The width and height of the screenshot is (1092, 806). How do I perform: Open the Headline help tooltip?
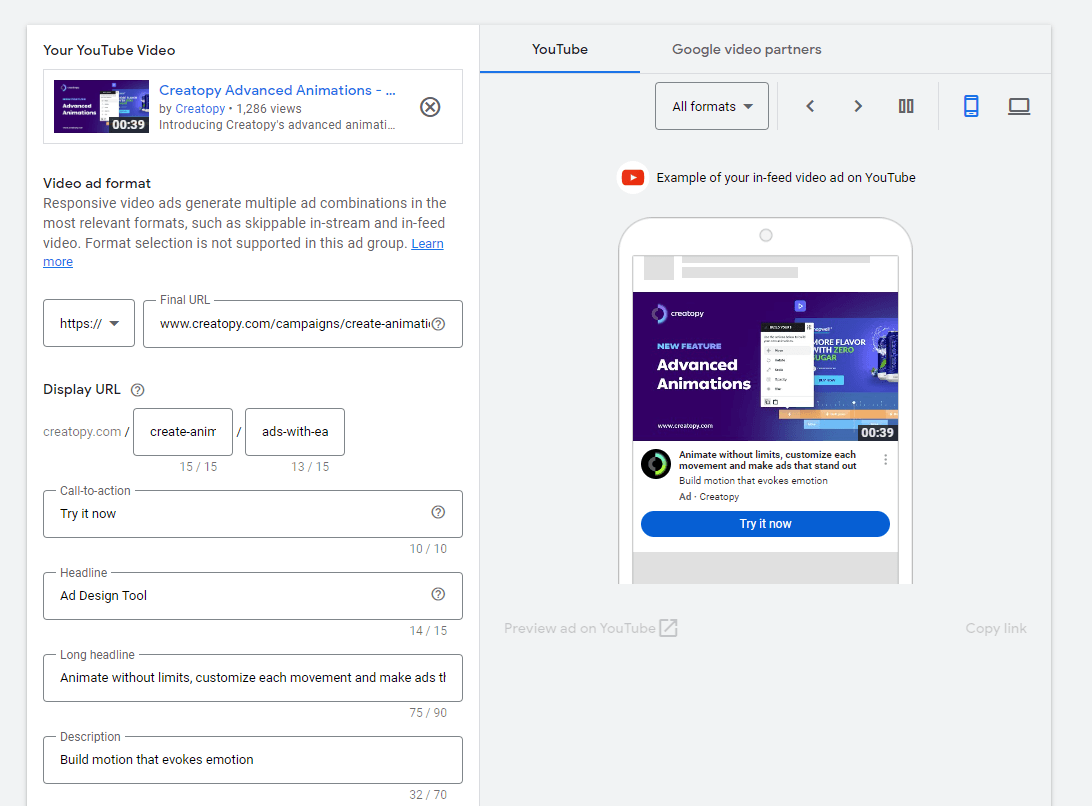(437, 593)
